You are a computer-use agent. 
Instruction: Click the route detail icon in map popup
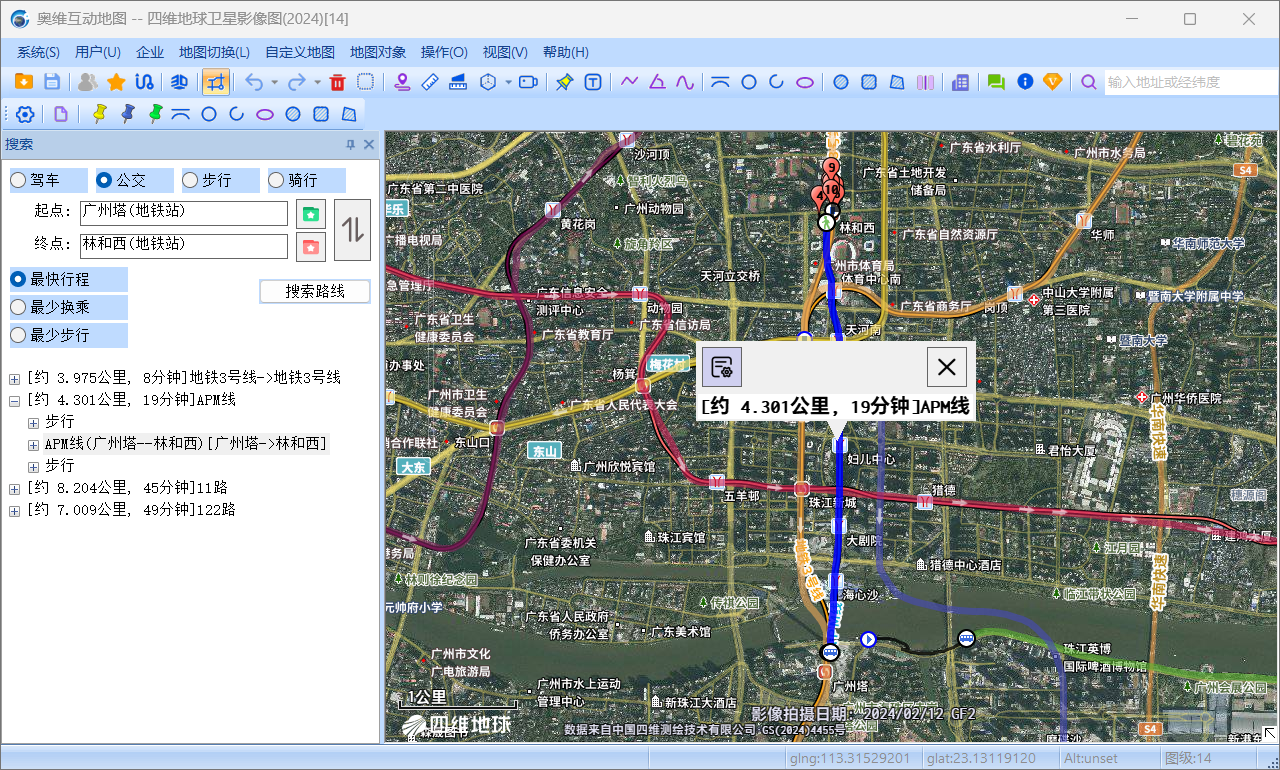tap(722, 367)
